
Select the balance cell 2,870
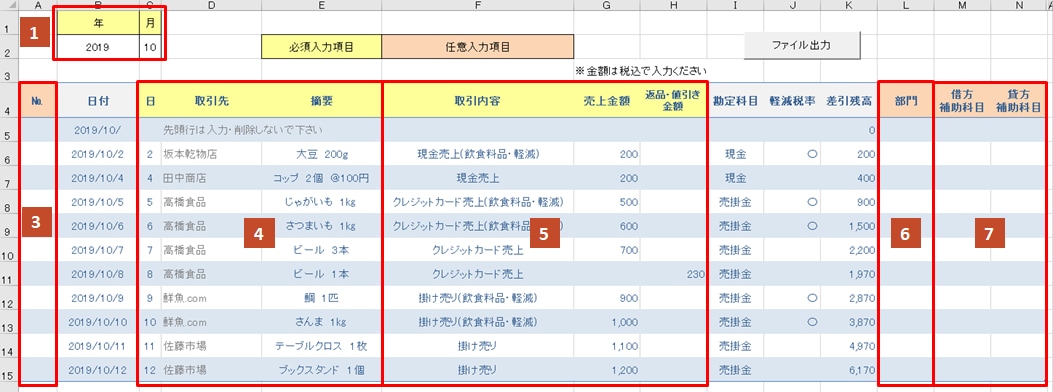[x=850, y=298]
